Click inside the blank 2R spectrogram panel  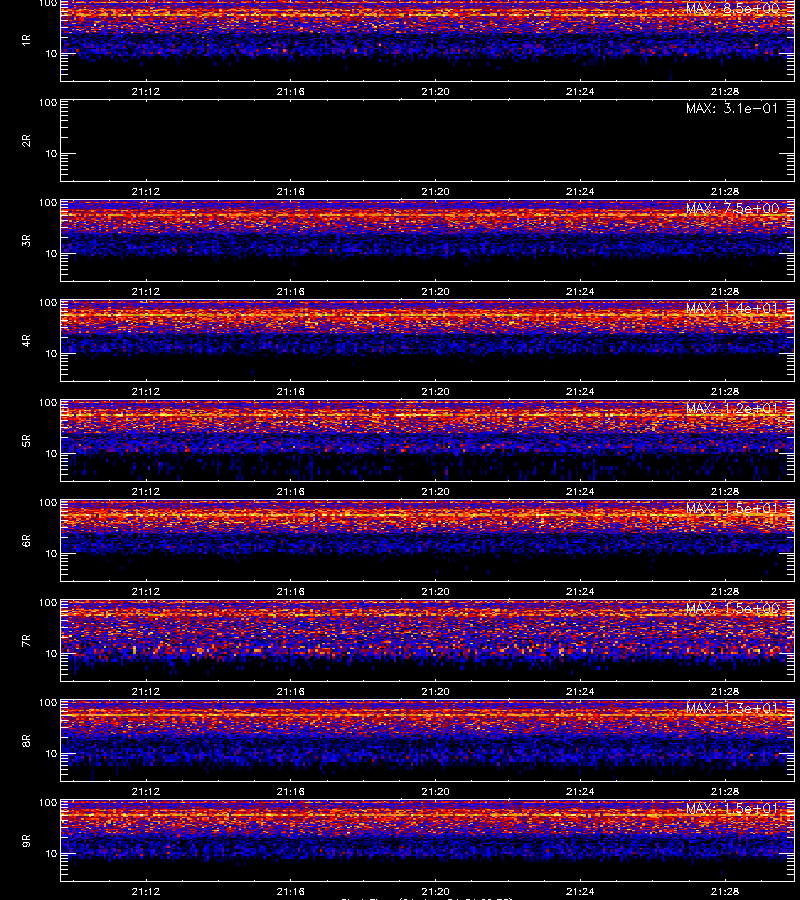(428, 141)
